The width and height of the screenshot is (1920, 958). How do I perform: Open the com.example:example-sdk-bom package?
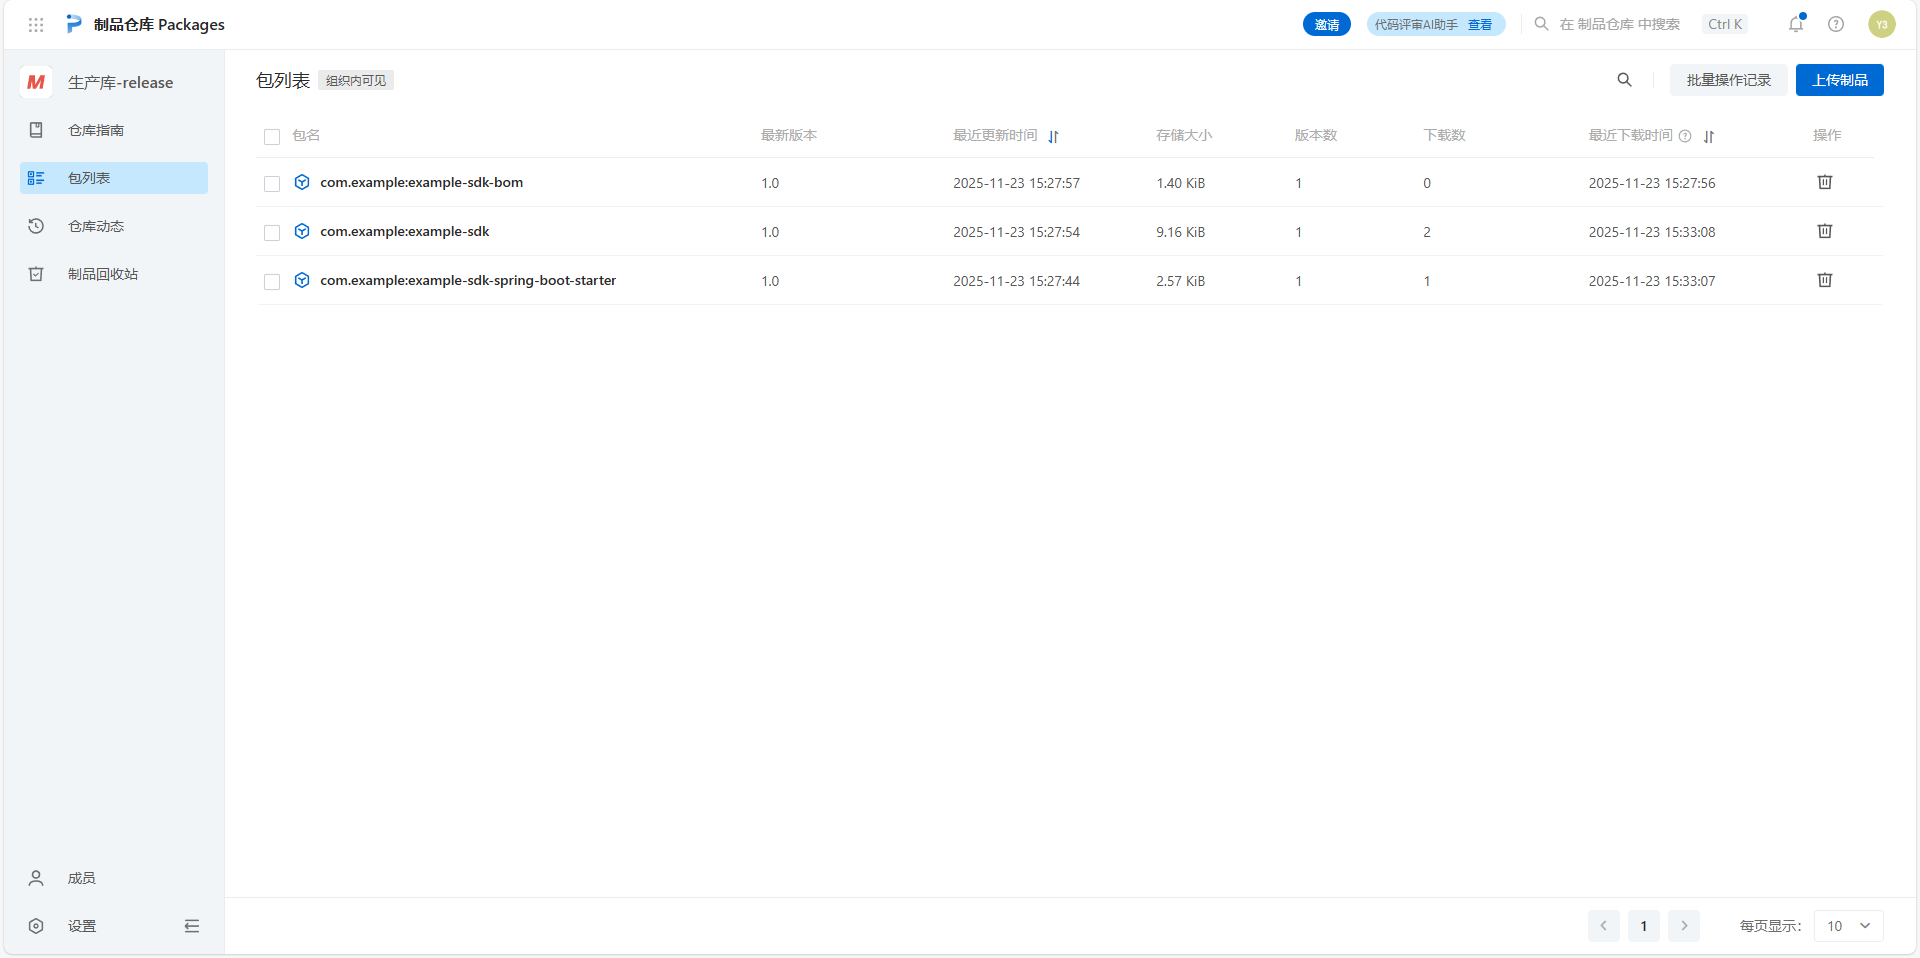421,182
